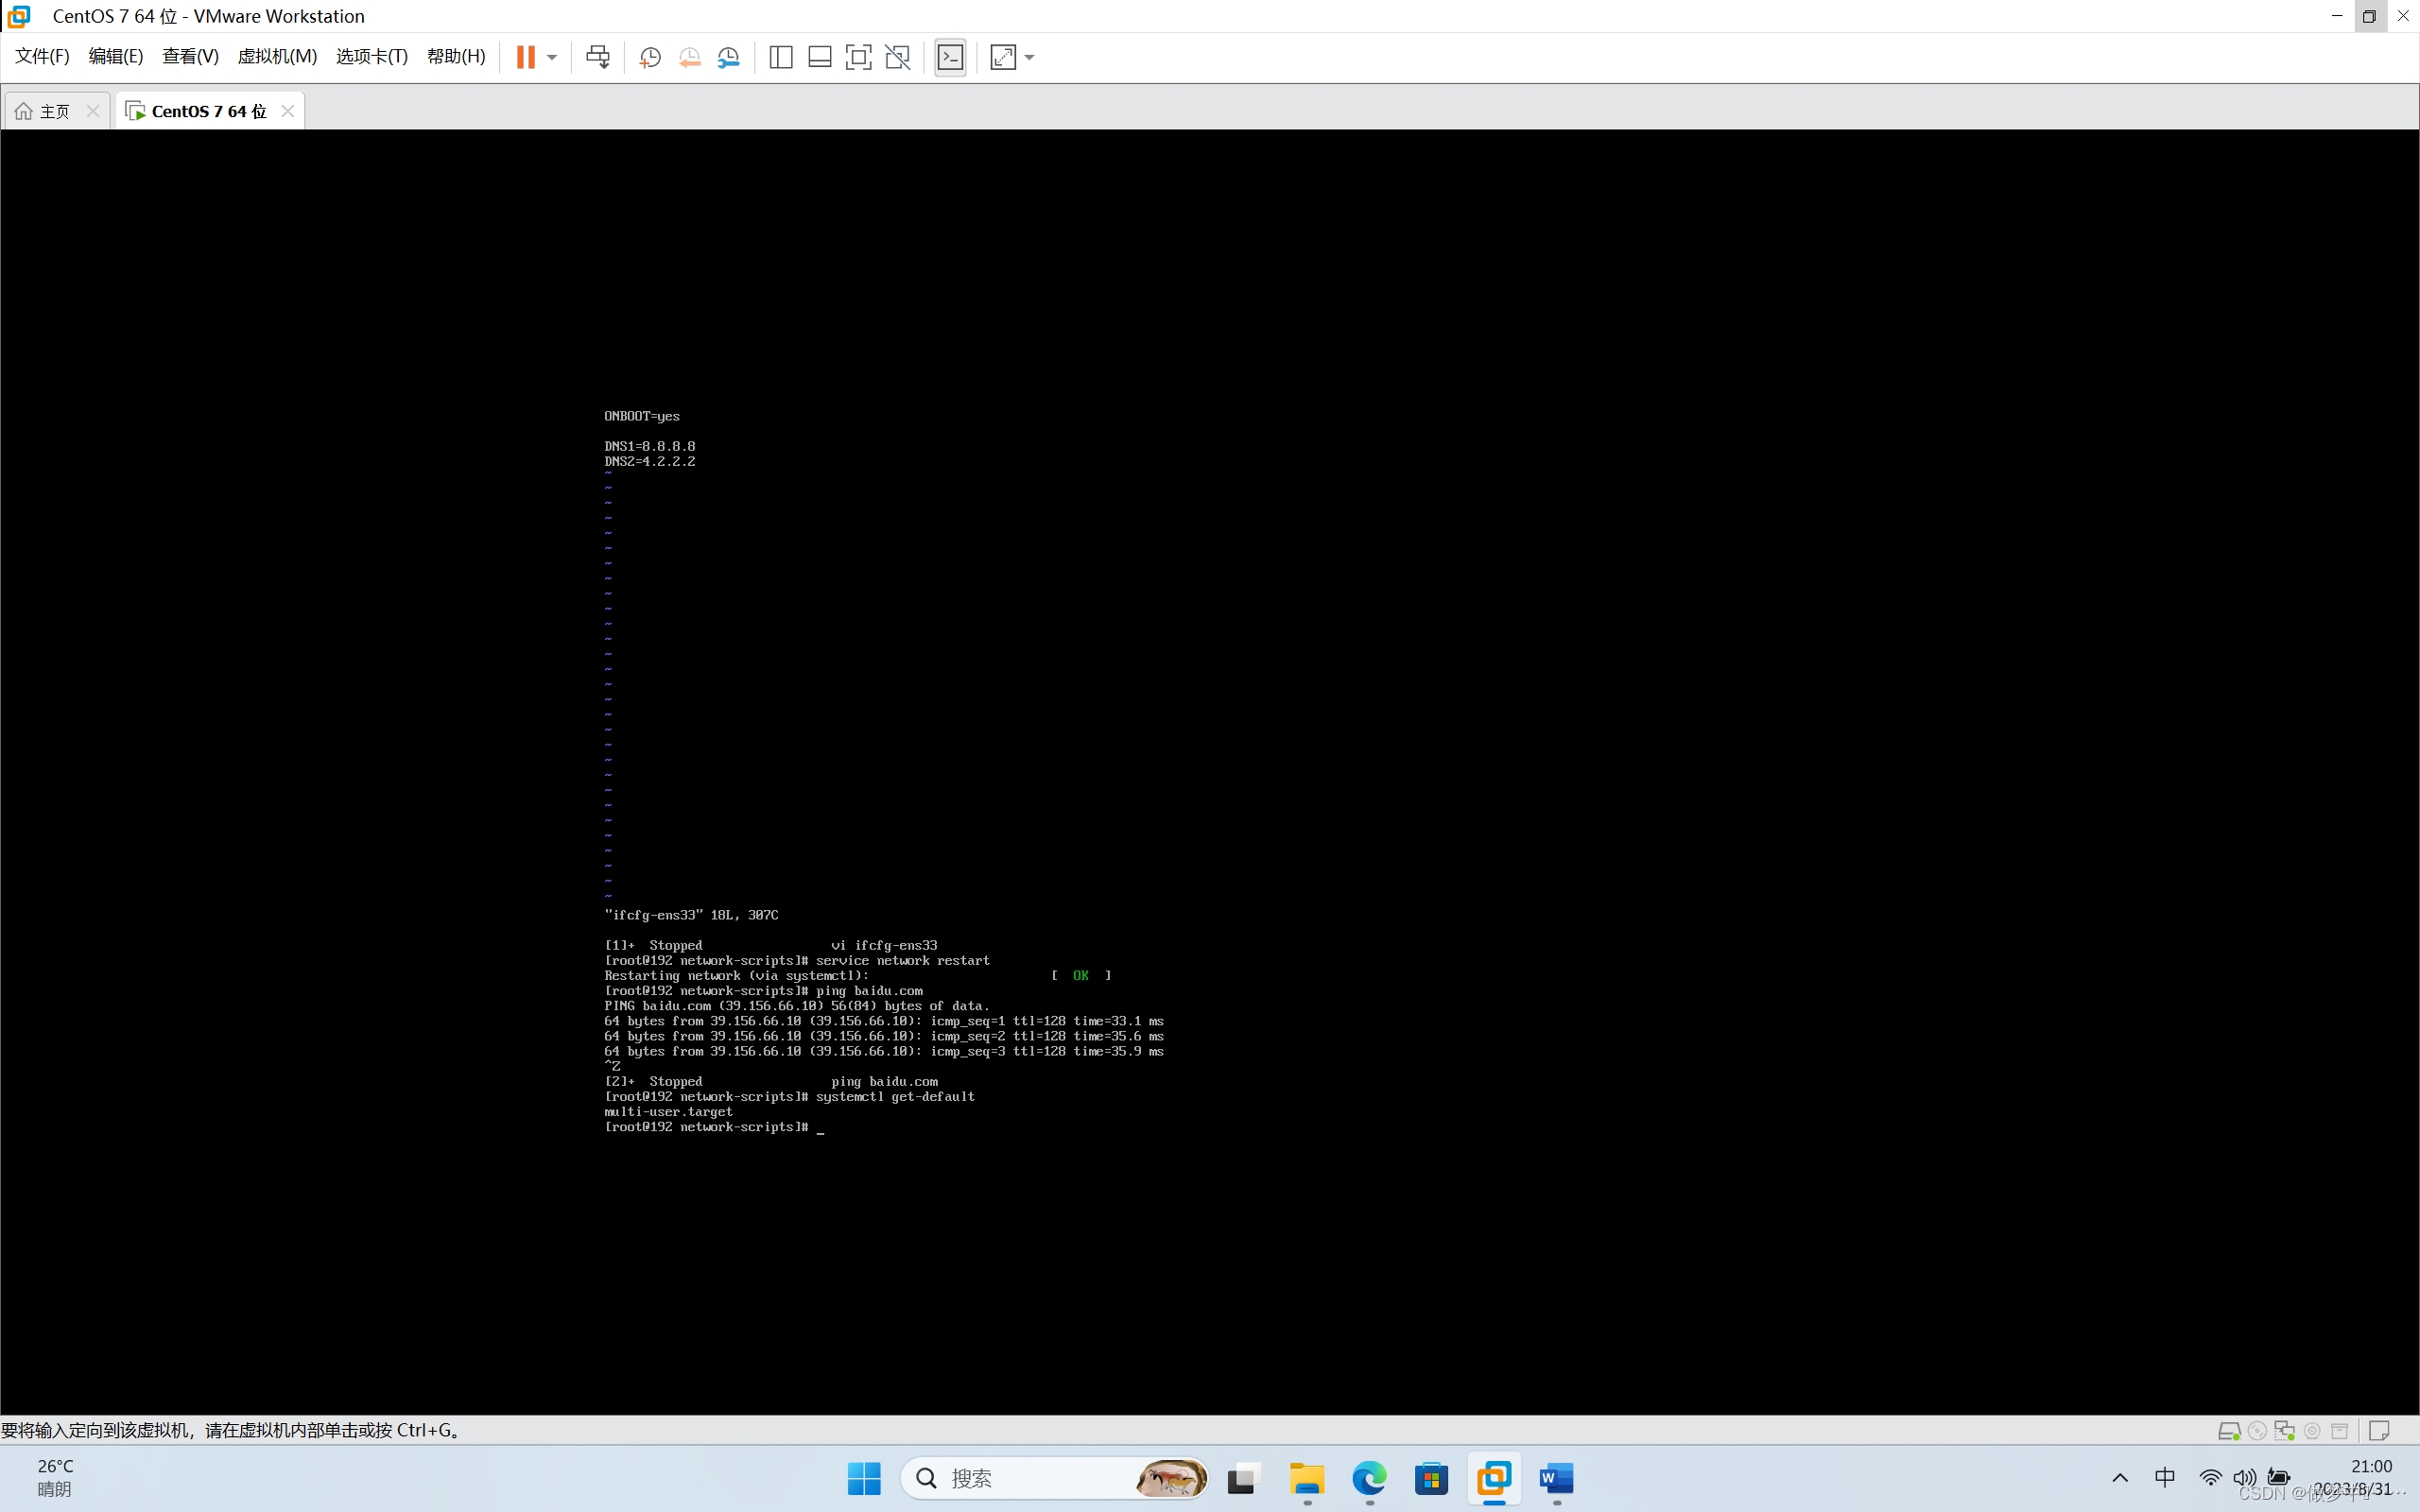This screenshot has height=1512, width=2420.
Task: Switch to Unity mode
Action: coord(897,57)
